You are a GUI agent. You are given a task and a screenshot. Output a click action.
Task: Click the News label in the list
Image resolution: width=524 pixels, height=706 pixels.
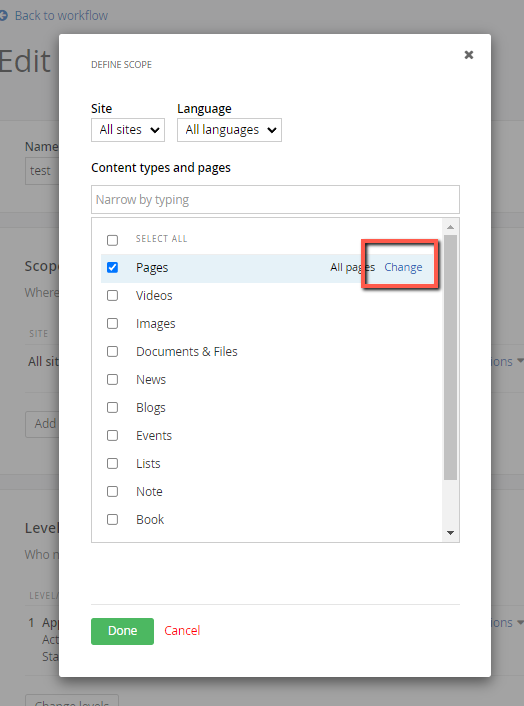click(151, 380)
